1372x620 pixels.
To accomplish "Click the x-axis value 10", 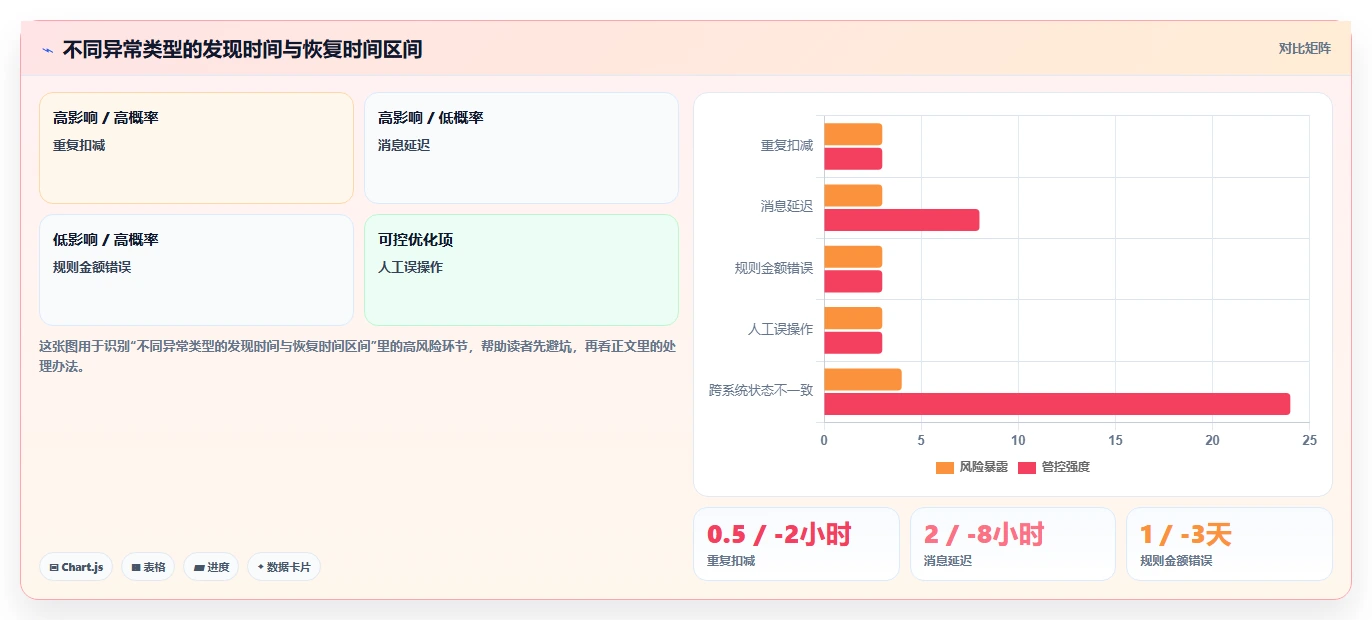I will click(1018, 440).
